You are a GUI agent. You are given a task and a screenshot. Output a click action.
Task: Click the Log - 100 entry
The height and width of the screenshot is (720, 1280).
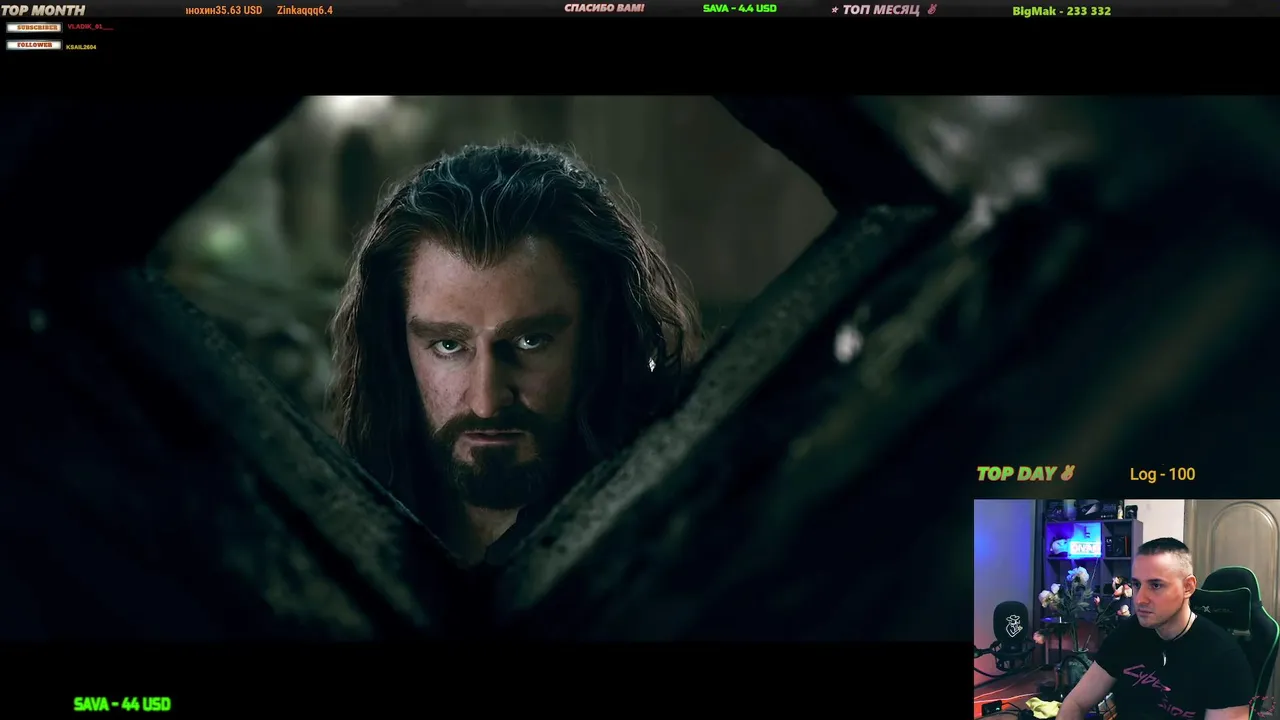pyautogui.click(x=1162, y=474)
